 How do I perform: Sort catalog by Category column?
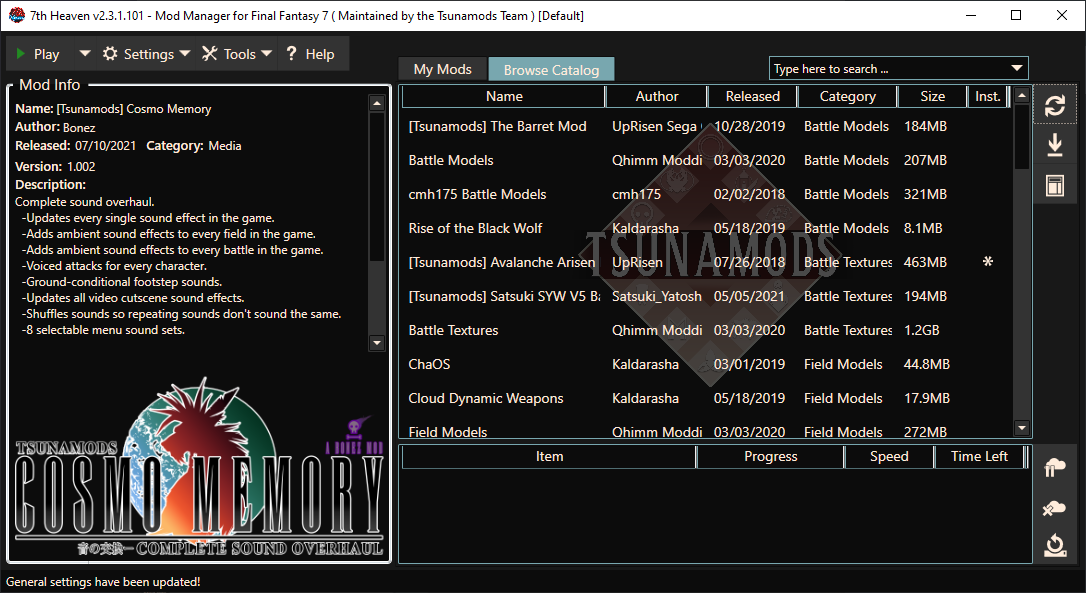coord(847,96)
